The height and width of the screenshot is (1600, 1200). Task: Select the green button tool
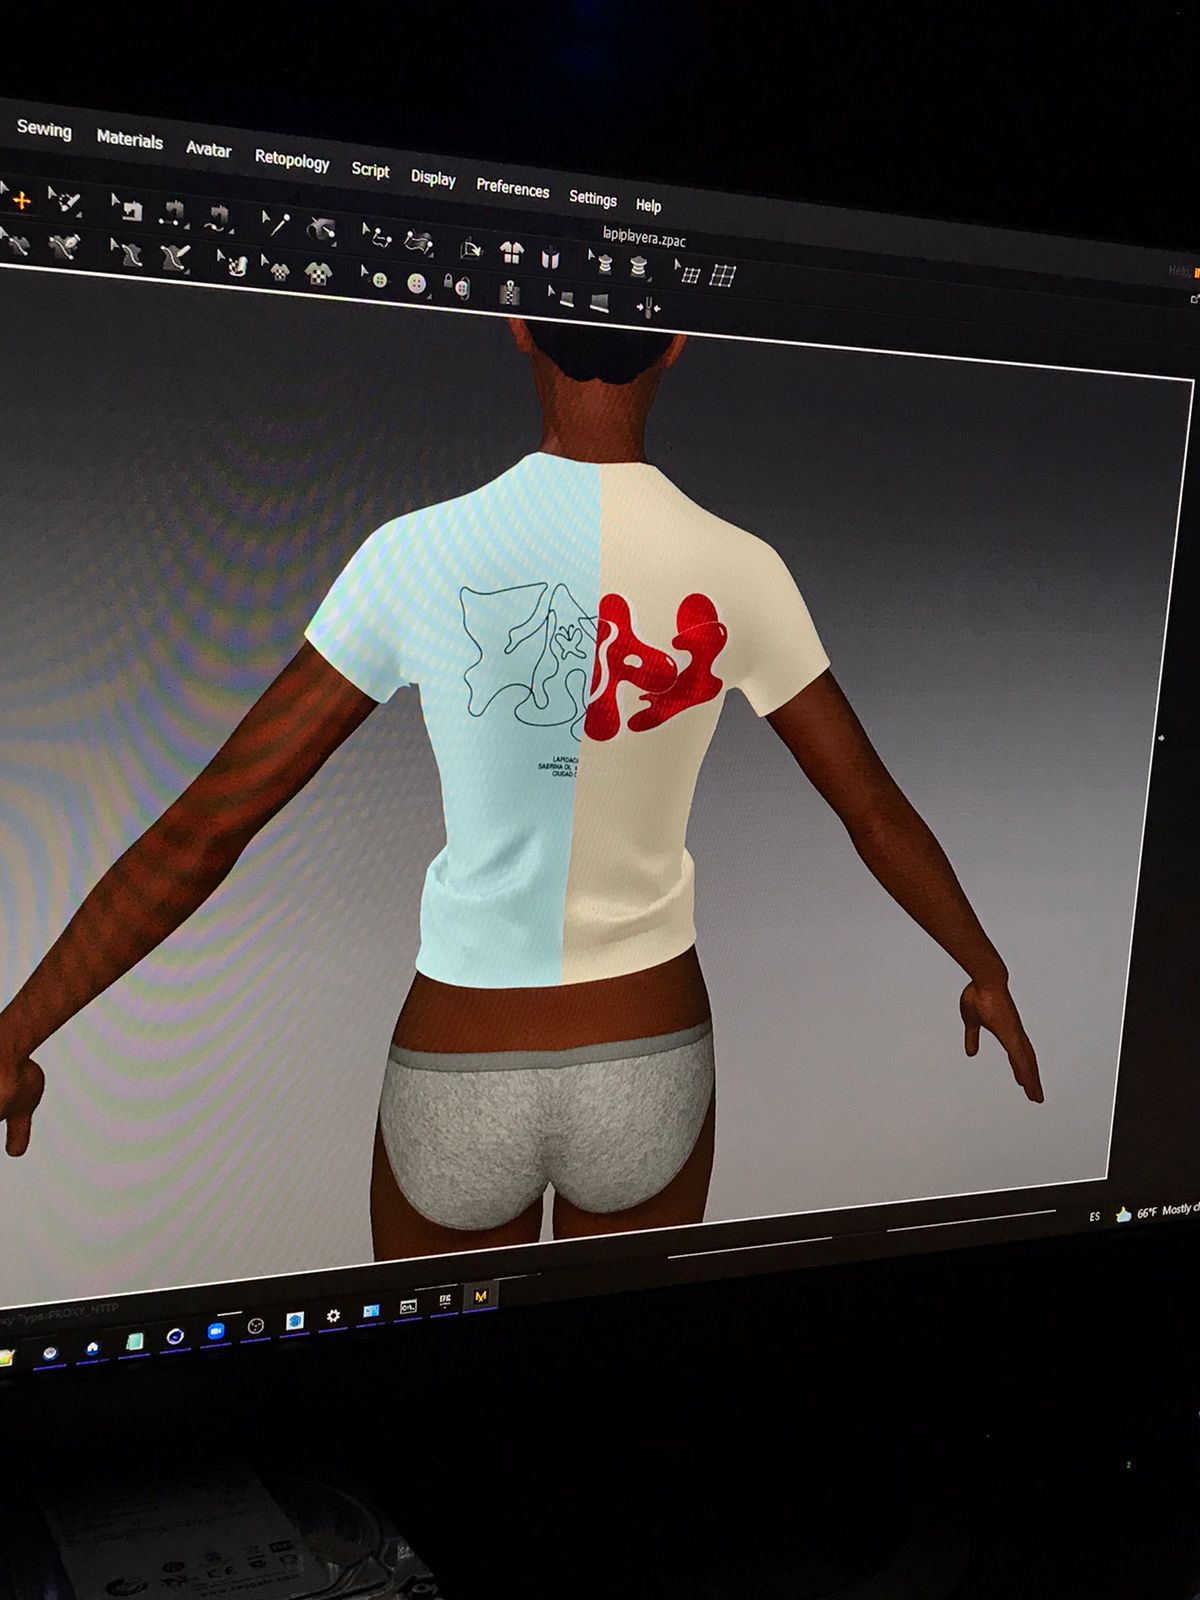click(379, 280)
